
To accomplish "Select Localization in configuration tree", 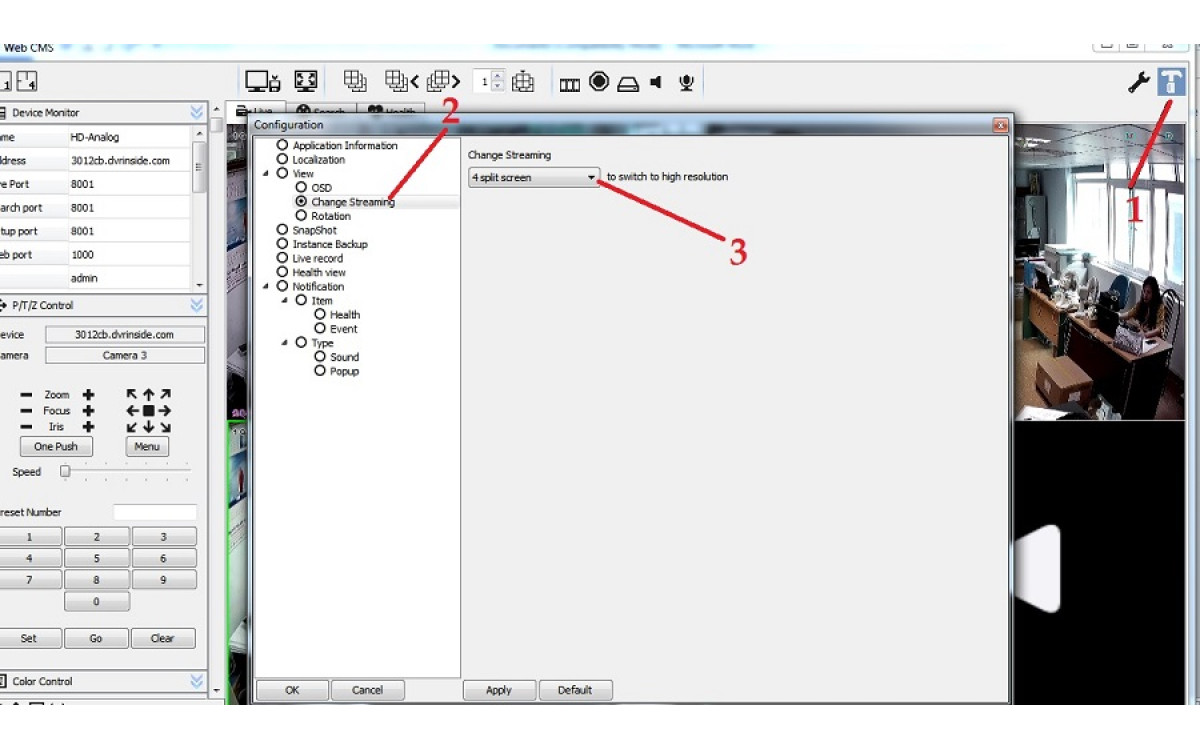I will (283, 160).
